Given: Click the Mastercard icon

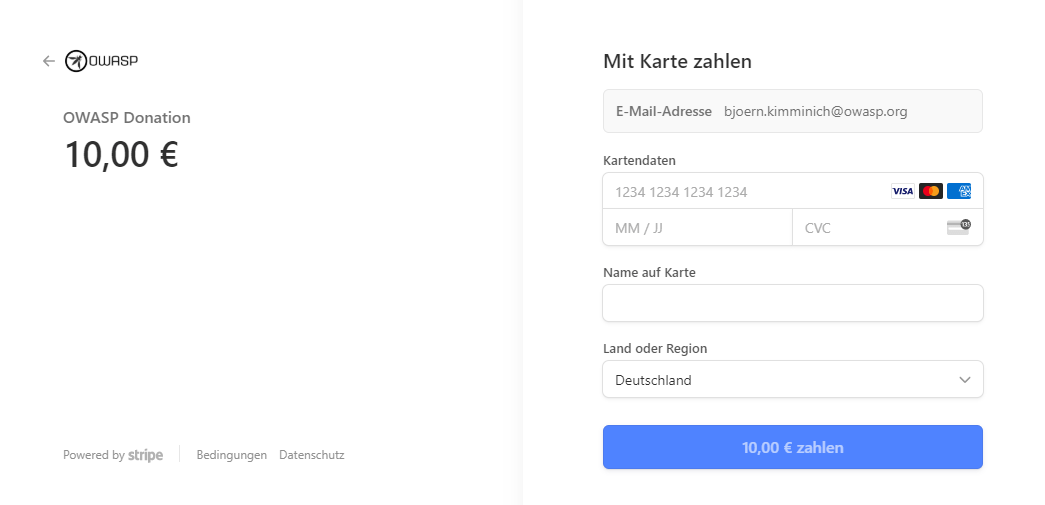Looking at the screenshot, I should 930,191.
